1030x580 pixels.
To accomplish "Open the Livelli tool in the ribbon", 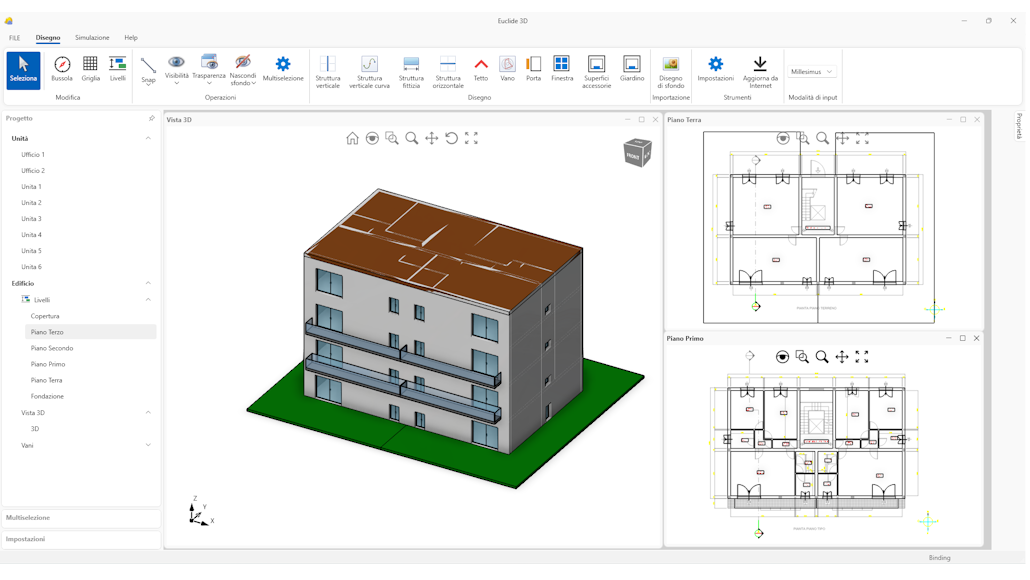I will (x=118, y=69).
